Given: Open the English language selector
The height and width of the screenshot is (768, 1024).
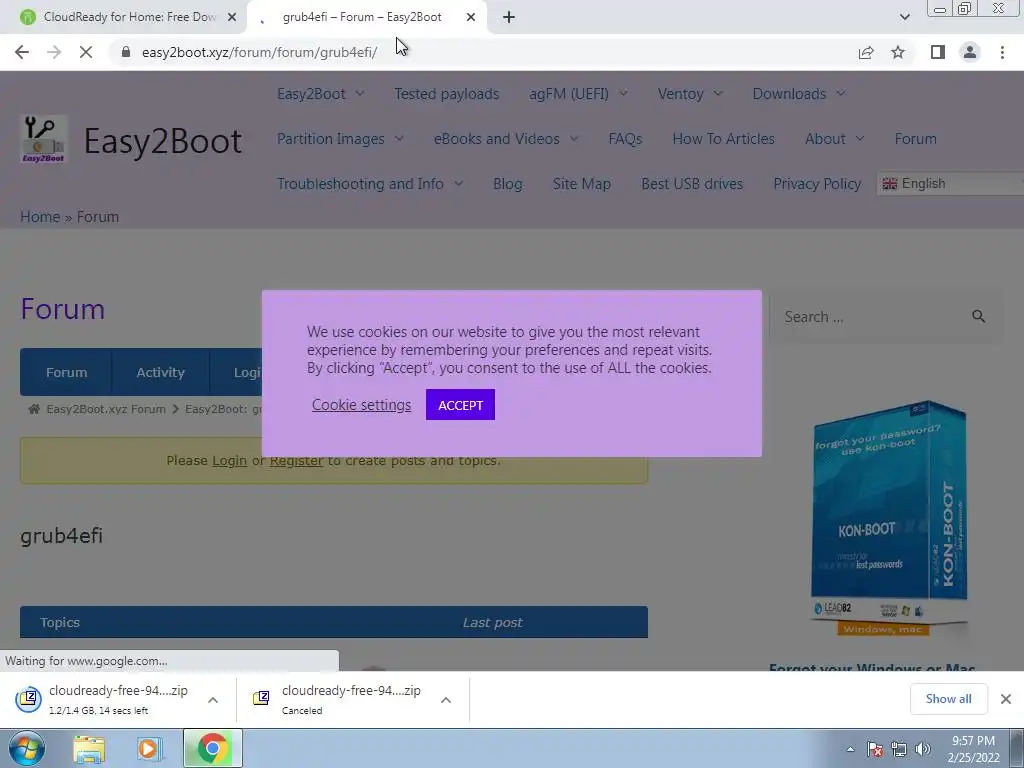Looking at the screenshot, I should click(950, 184).
